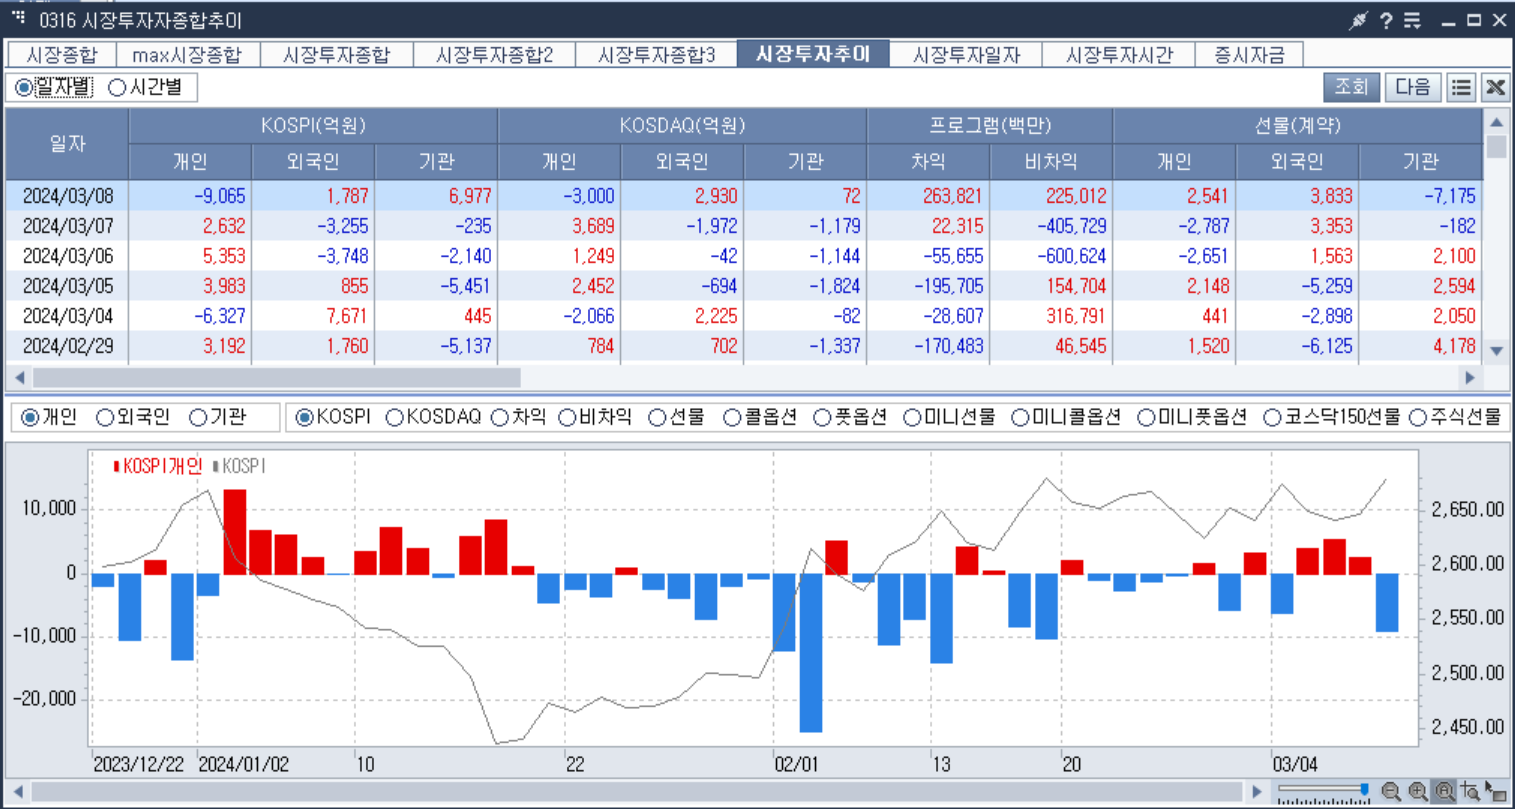The width and height of the screenshot is (1515, 809).
Task: Click the pin window icon in title bar
Action: coord(1358,20)
